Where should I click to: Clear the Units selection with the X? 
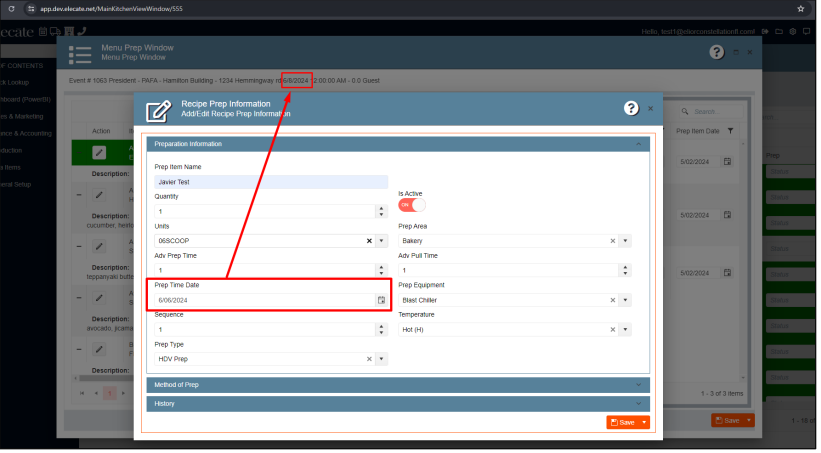368,241
